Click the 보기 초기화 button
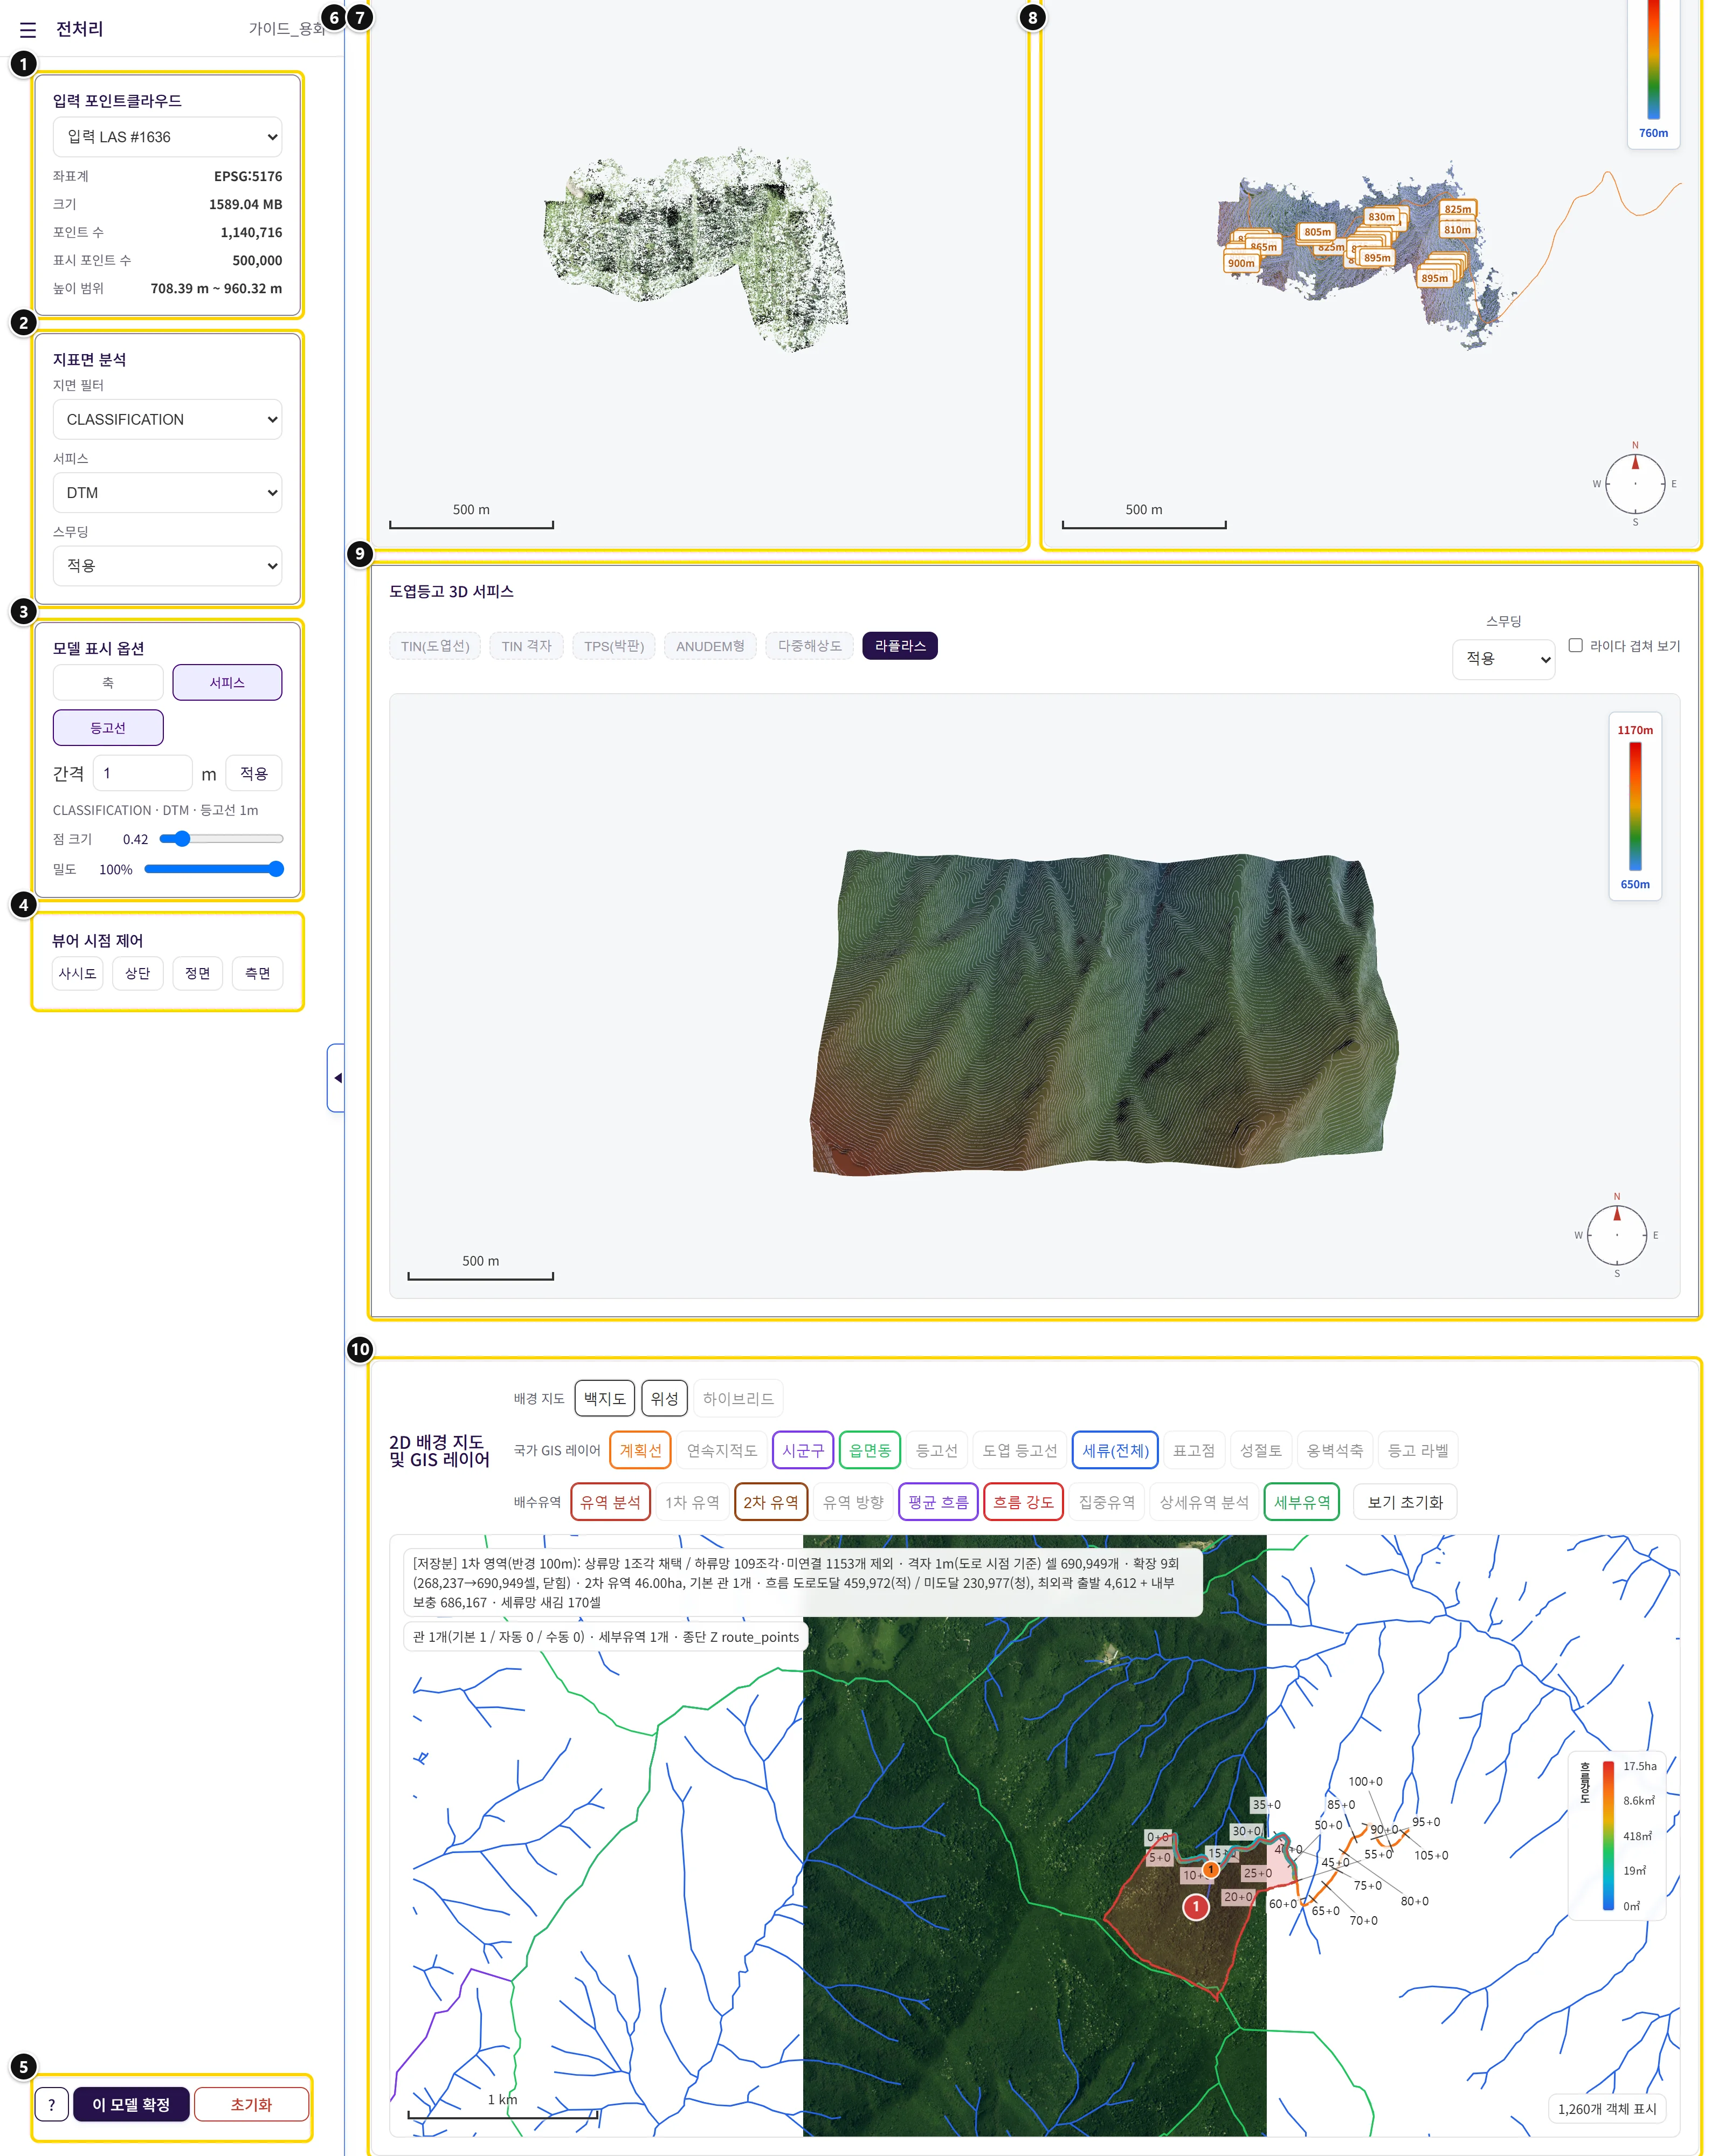Viewport: 1725px width, 2156px height. click(x=1405, y=1501)
